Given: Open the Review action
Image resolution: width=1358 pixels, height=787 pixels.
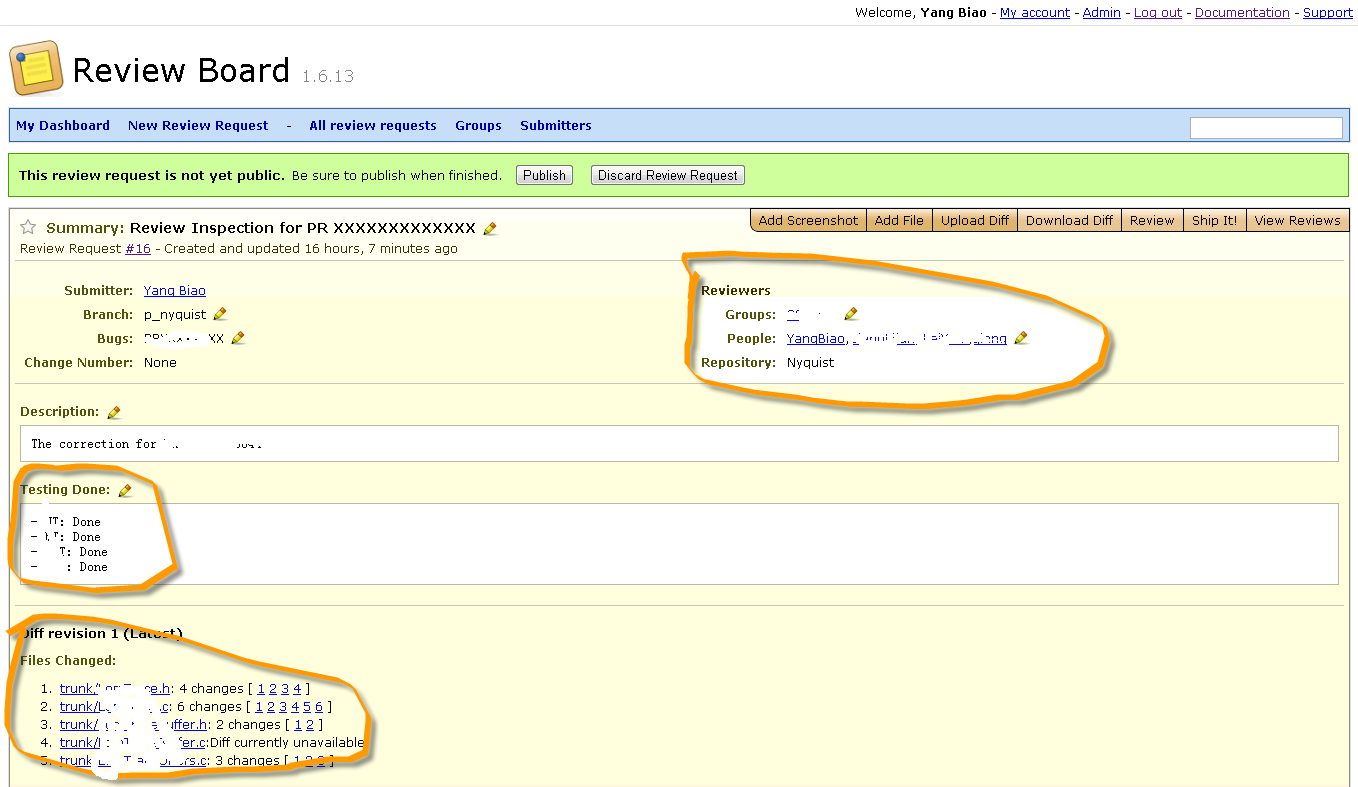Looking at the screenshot, I should 1152,220.
